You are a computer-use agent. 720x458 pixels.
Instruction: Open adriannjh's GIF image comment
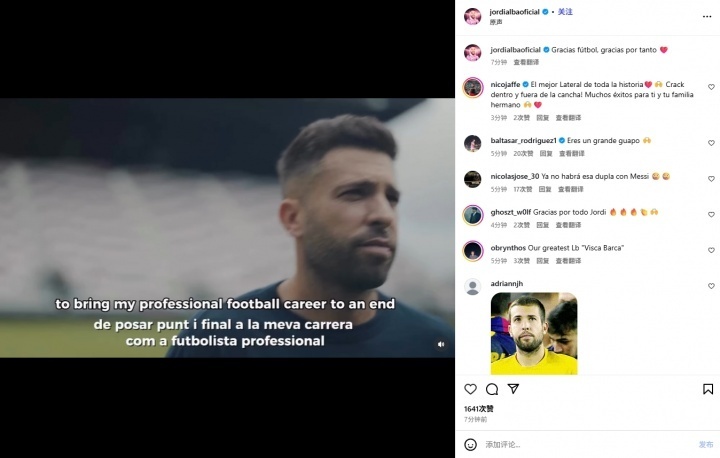point(534,334)
